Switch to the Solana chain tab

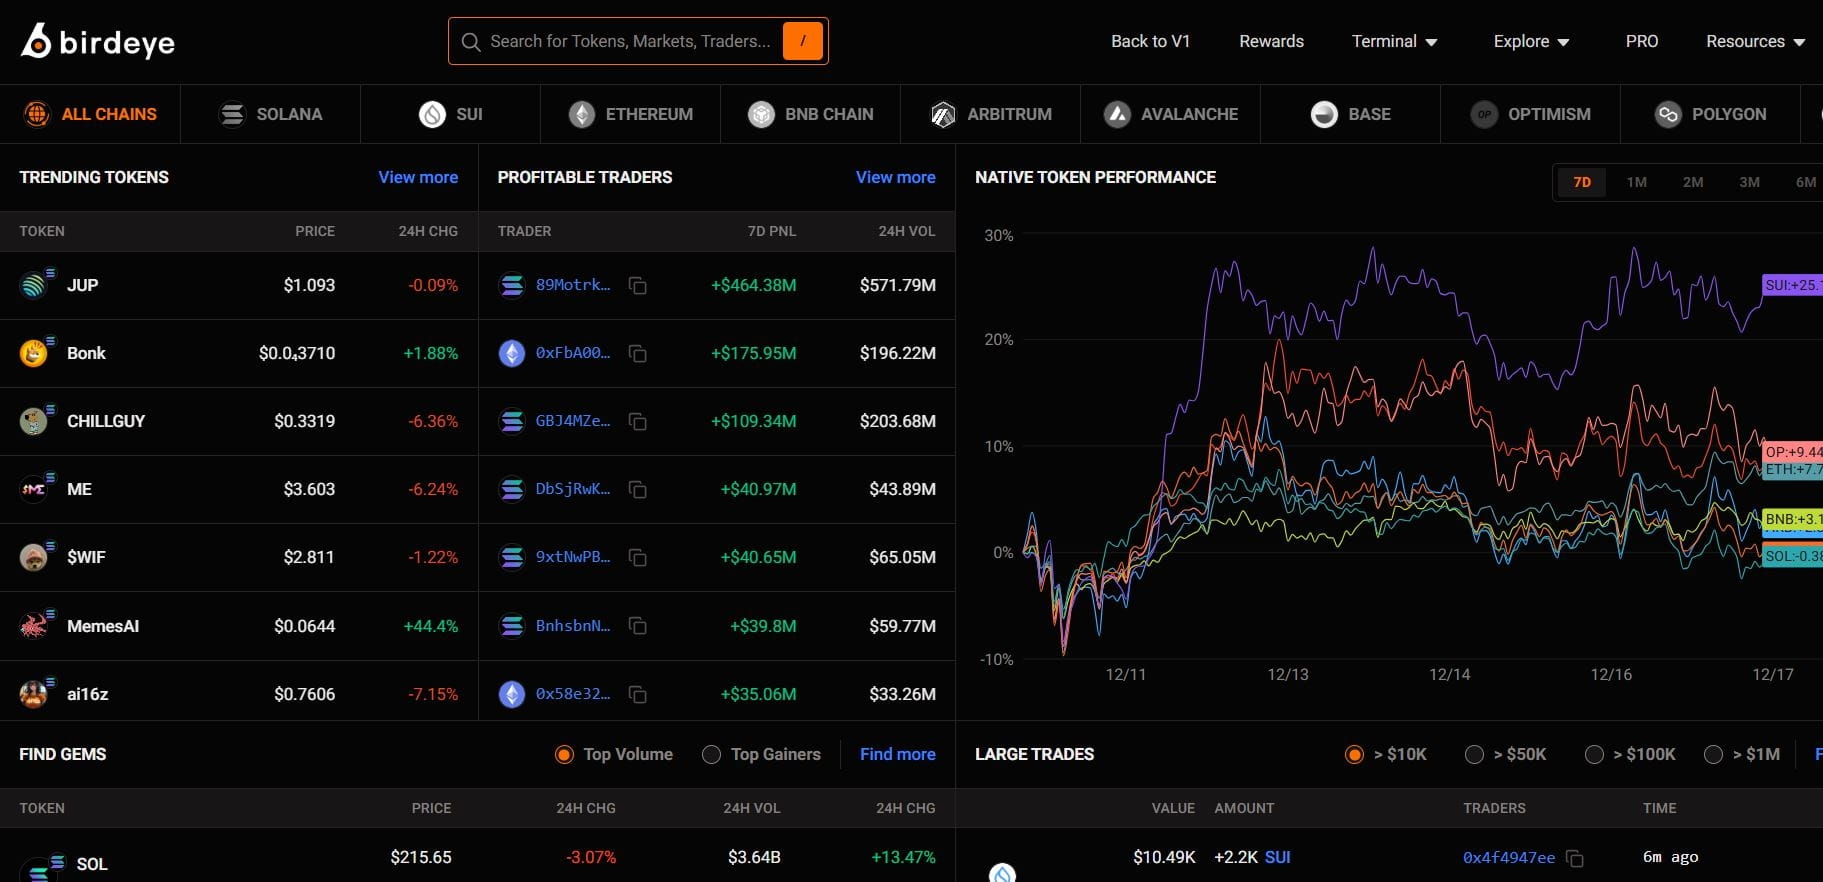click(271, 114)
